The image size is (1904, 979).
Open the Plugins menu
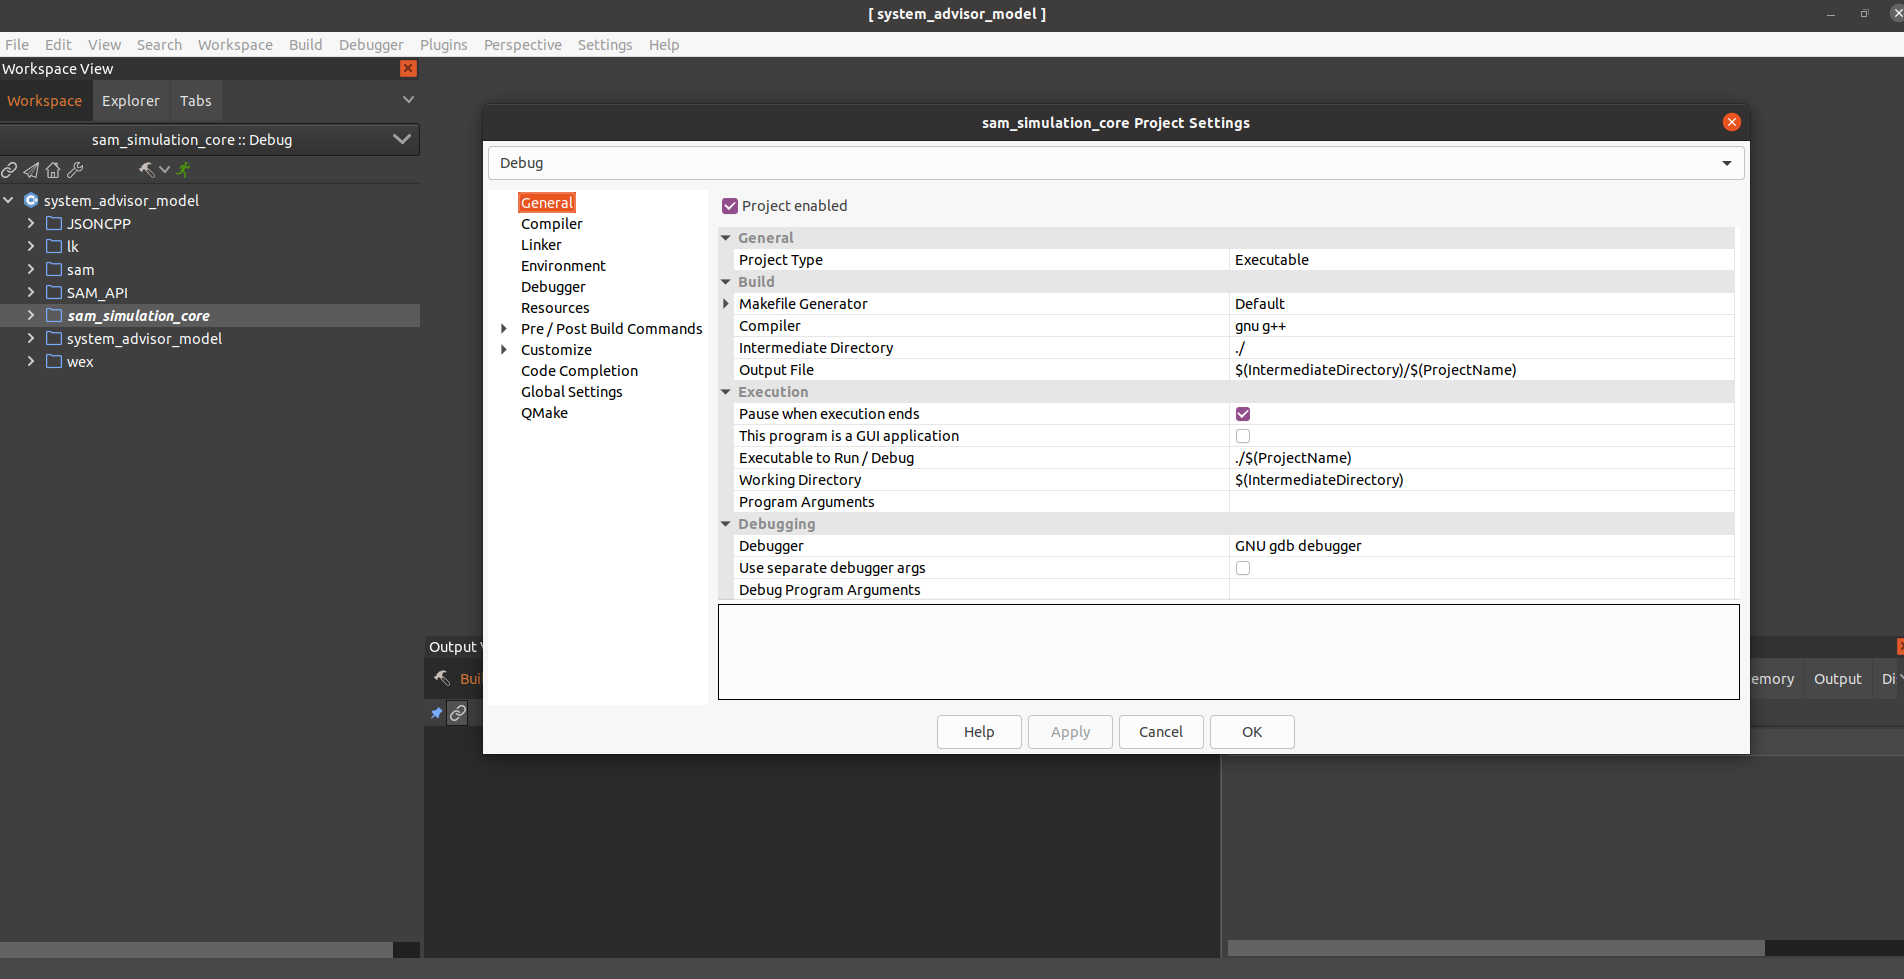coord(443,45)
